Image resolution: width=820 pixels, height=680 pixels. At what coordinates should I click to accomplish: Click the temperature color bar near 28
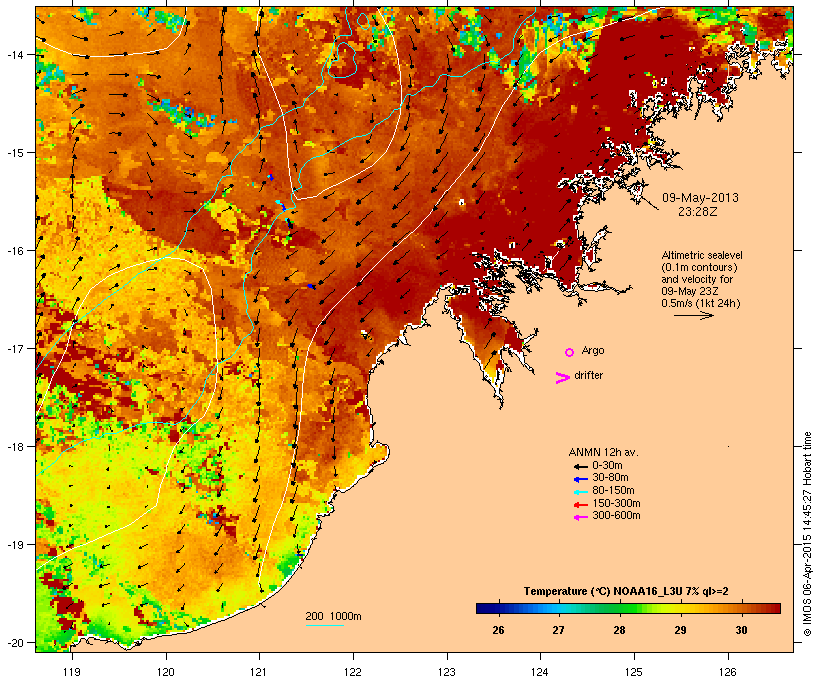pos(619,608)
